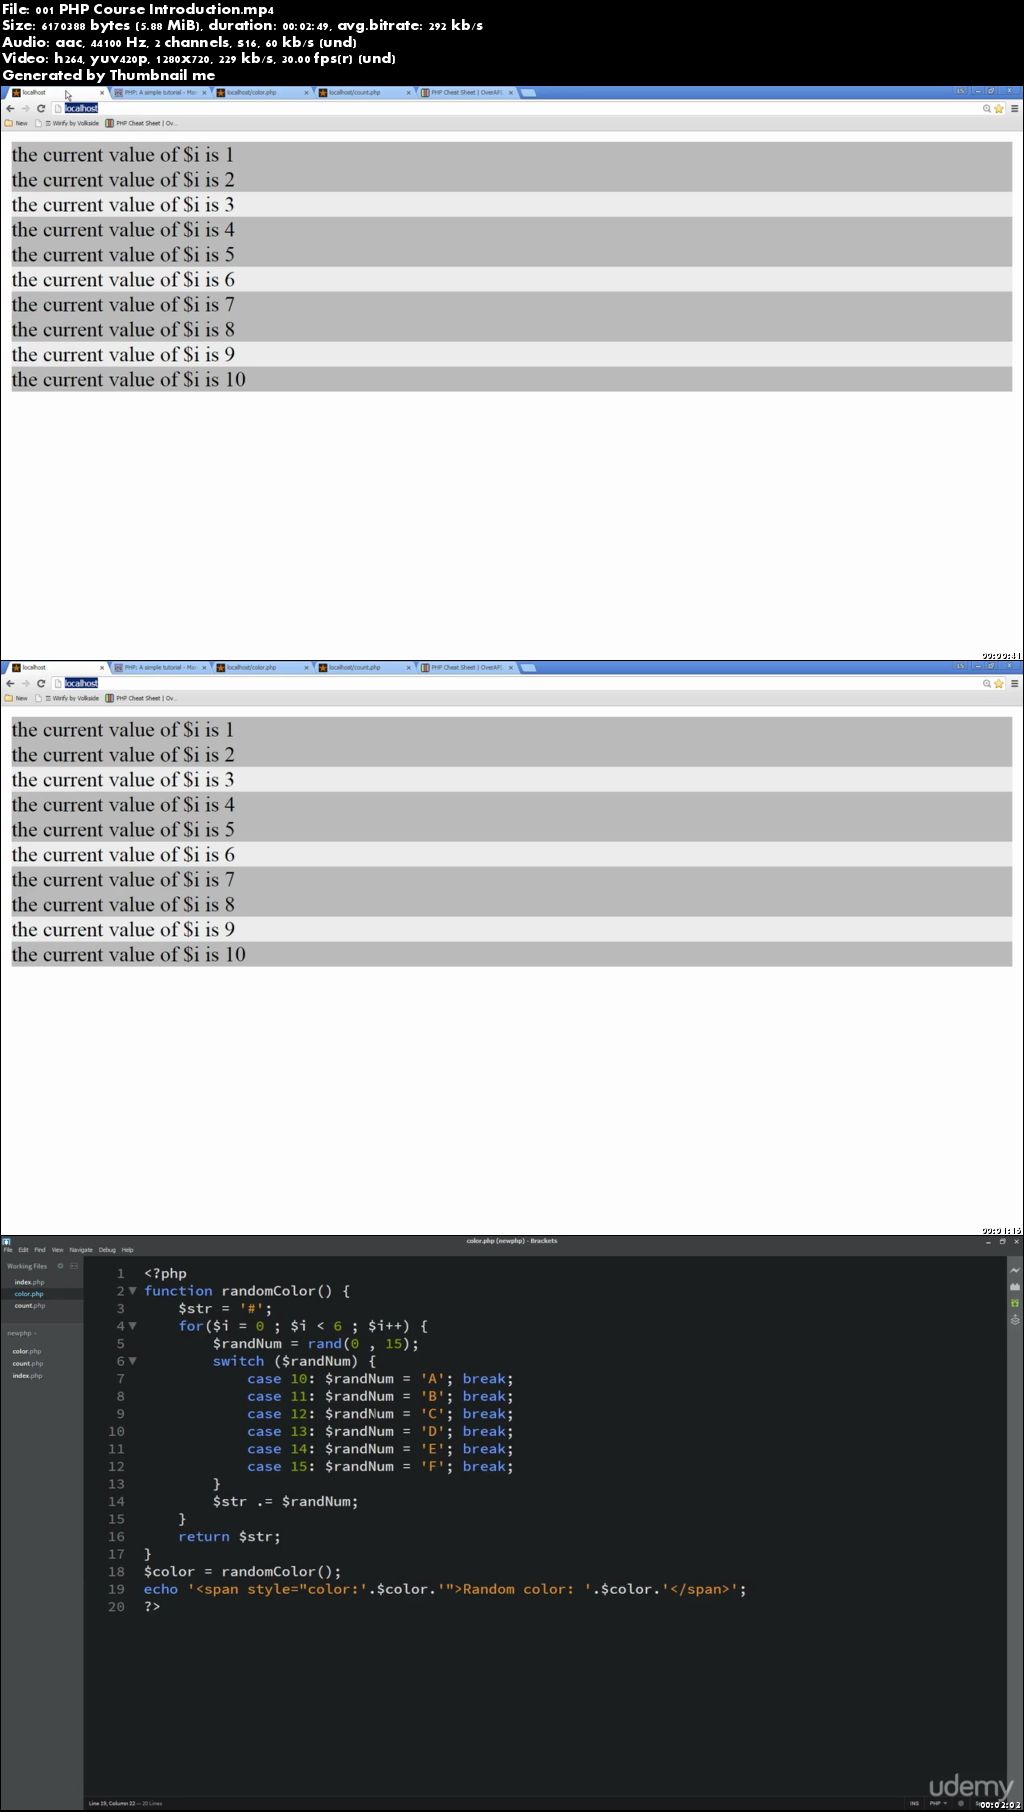
Task: Click '$i is 3' row in second browser frame
Action: [x=512, y=779]
